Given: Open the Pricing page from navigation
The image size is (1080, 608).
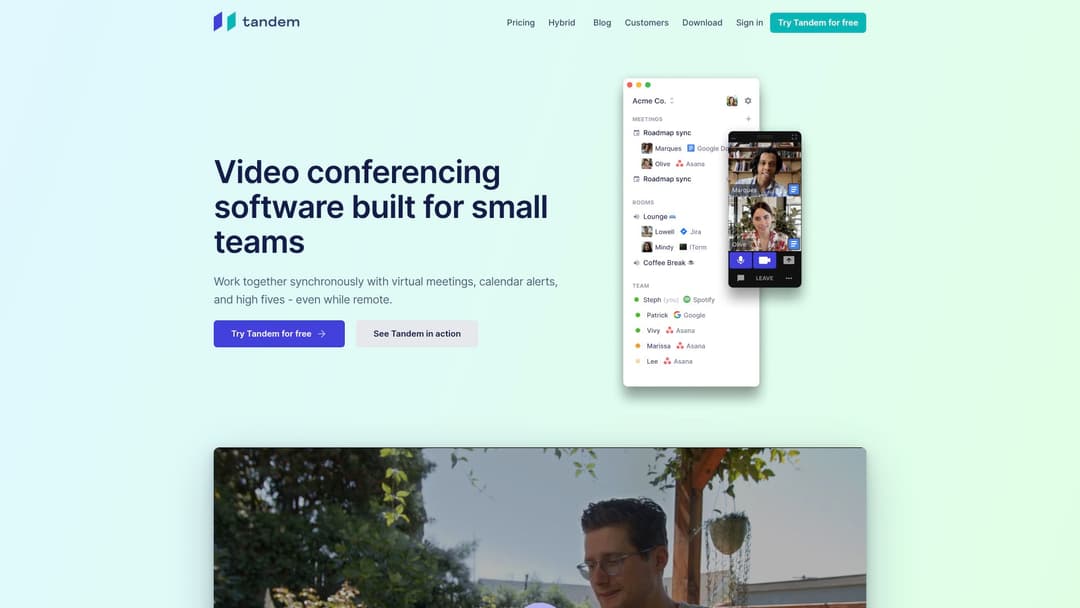Looking at the screenshot, I should tap(520, 23).
